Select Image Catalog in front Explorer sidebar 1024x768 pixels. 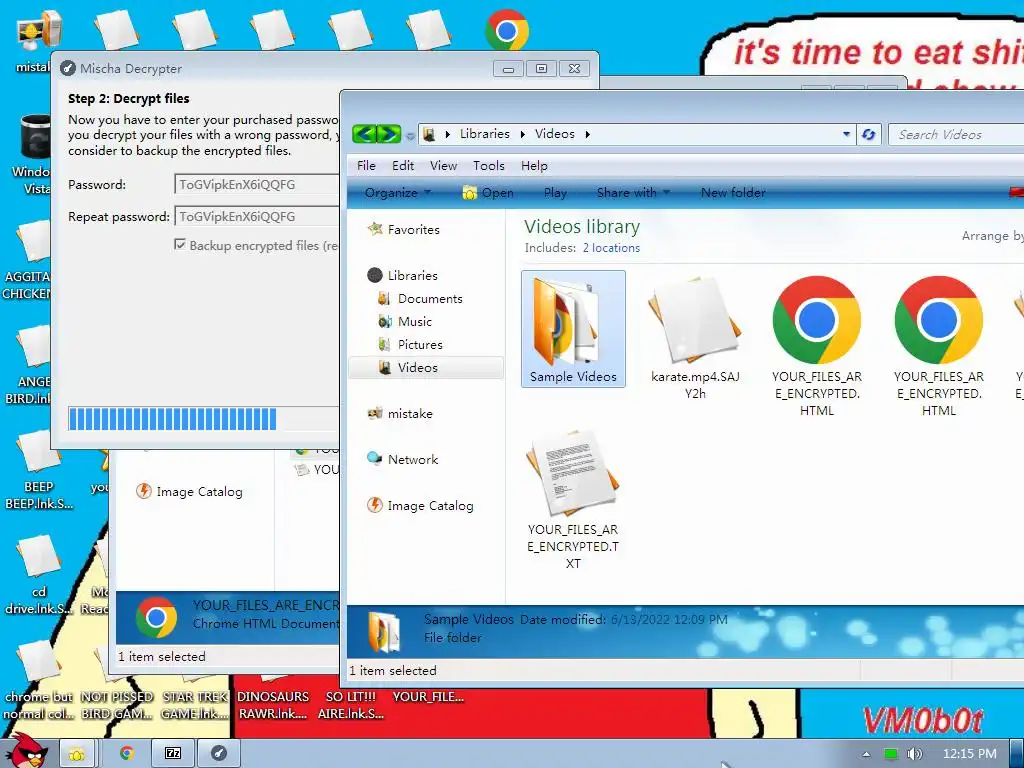pyautogui.click(x=420, y=505)
